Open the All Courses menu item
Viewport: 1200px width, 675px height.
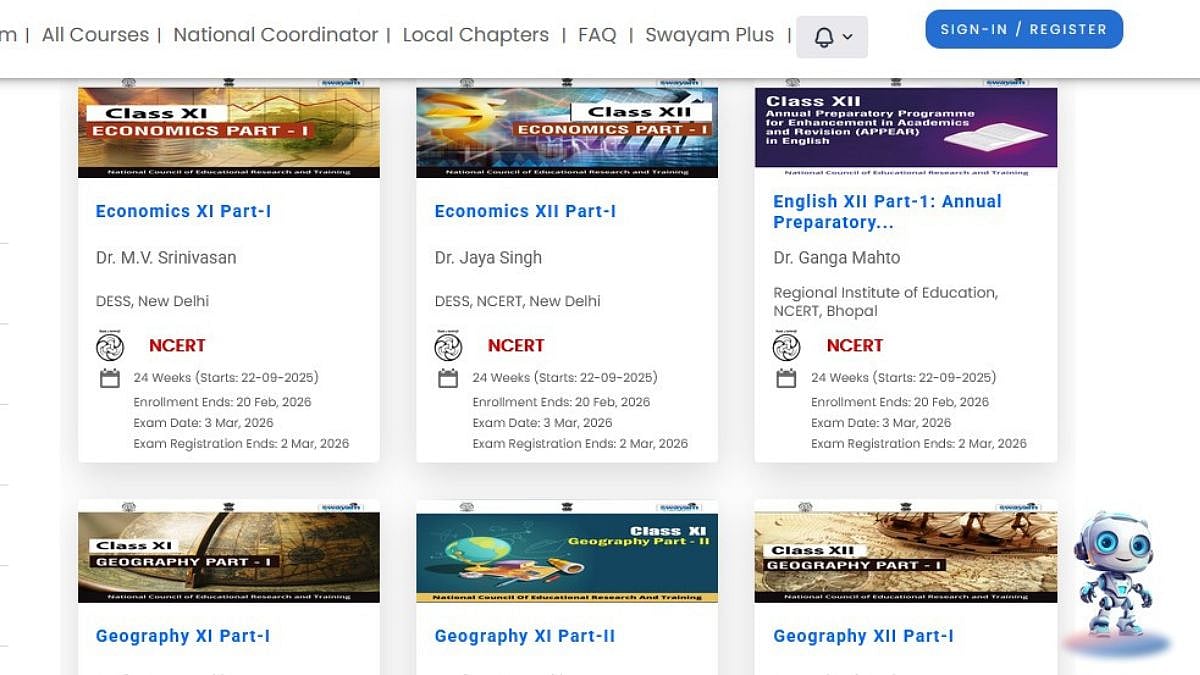[x=95, y=35]
